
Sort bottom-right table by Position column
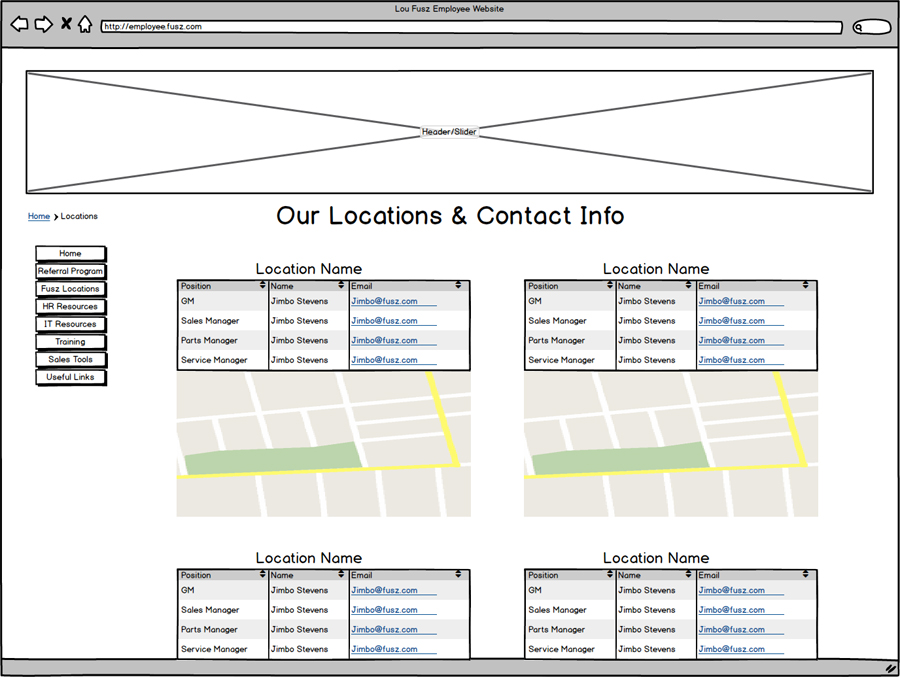coord(610,574)
